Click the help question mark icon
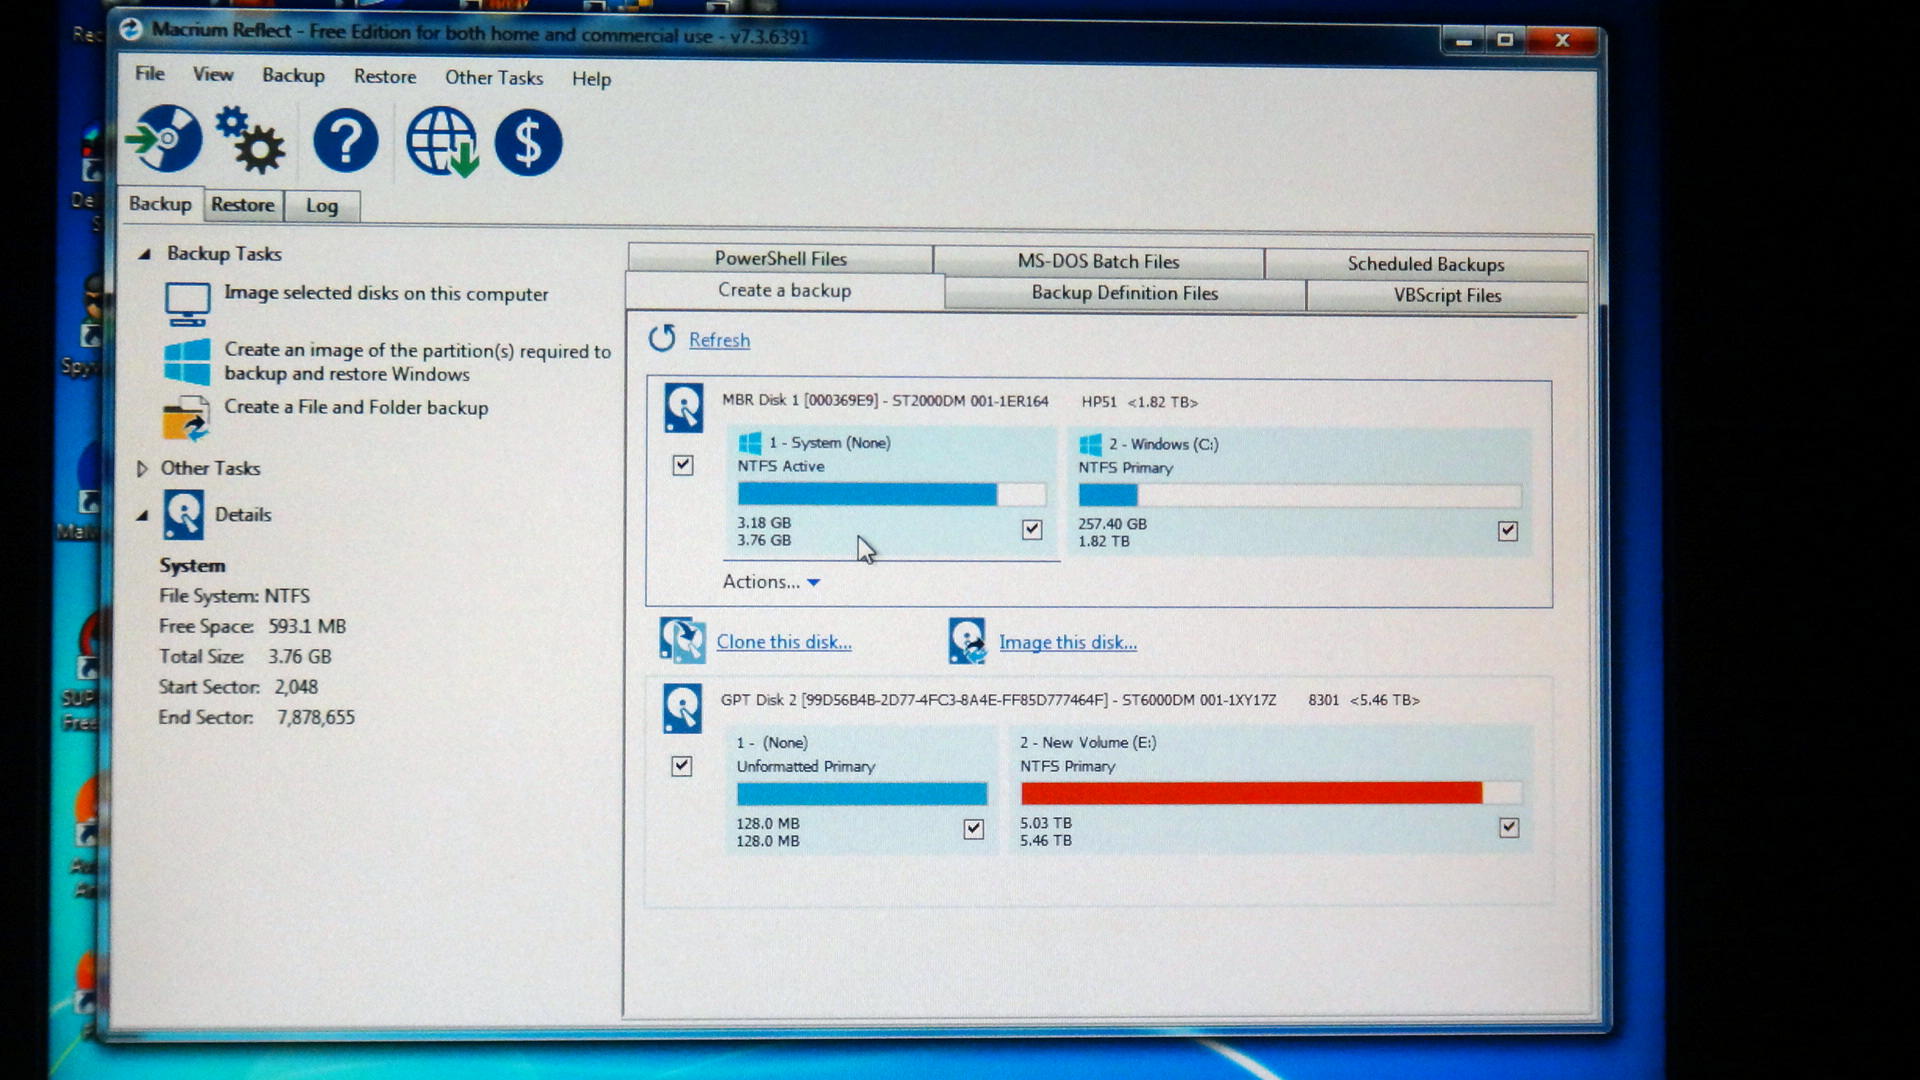 [x=345, y=141]
